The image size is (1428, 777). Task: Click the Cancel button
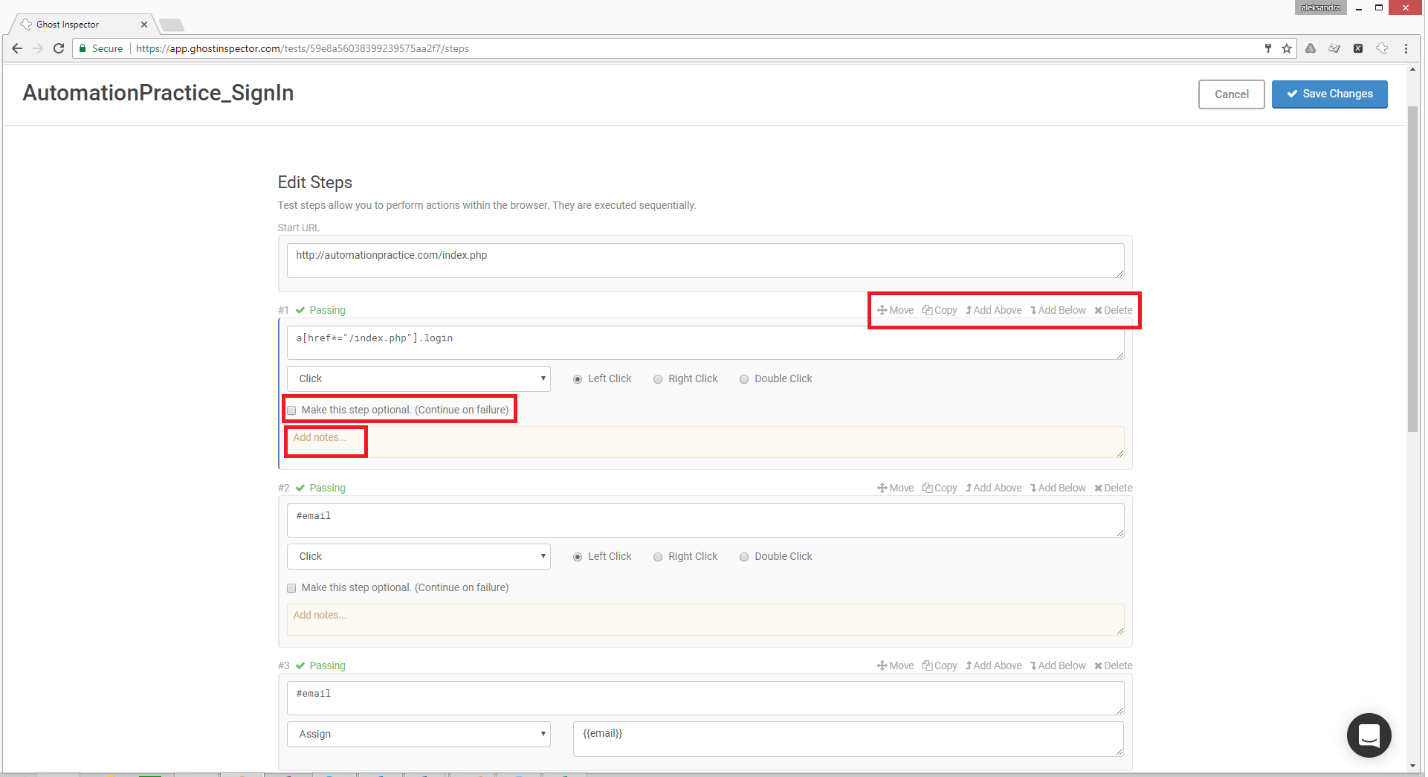point(1232,94)
